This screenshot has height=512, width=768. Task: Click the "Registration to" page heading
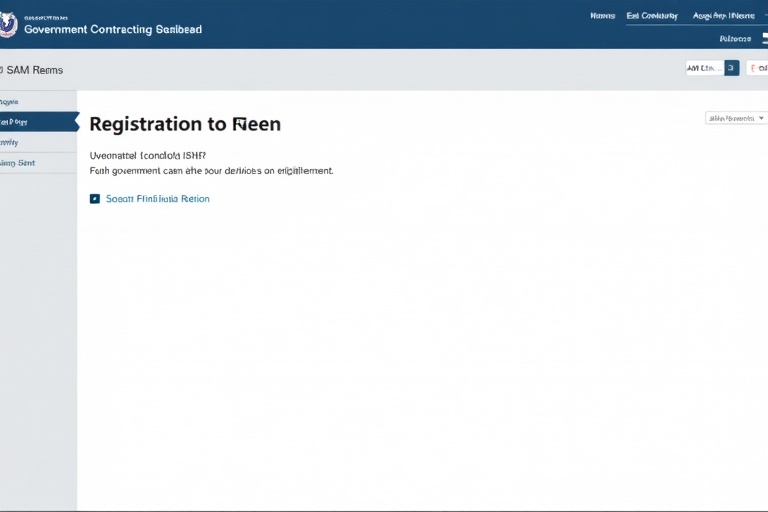pos(185,124)
